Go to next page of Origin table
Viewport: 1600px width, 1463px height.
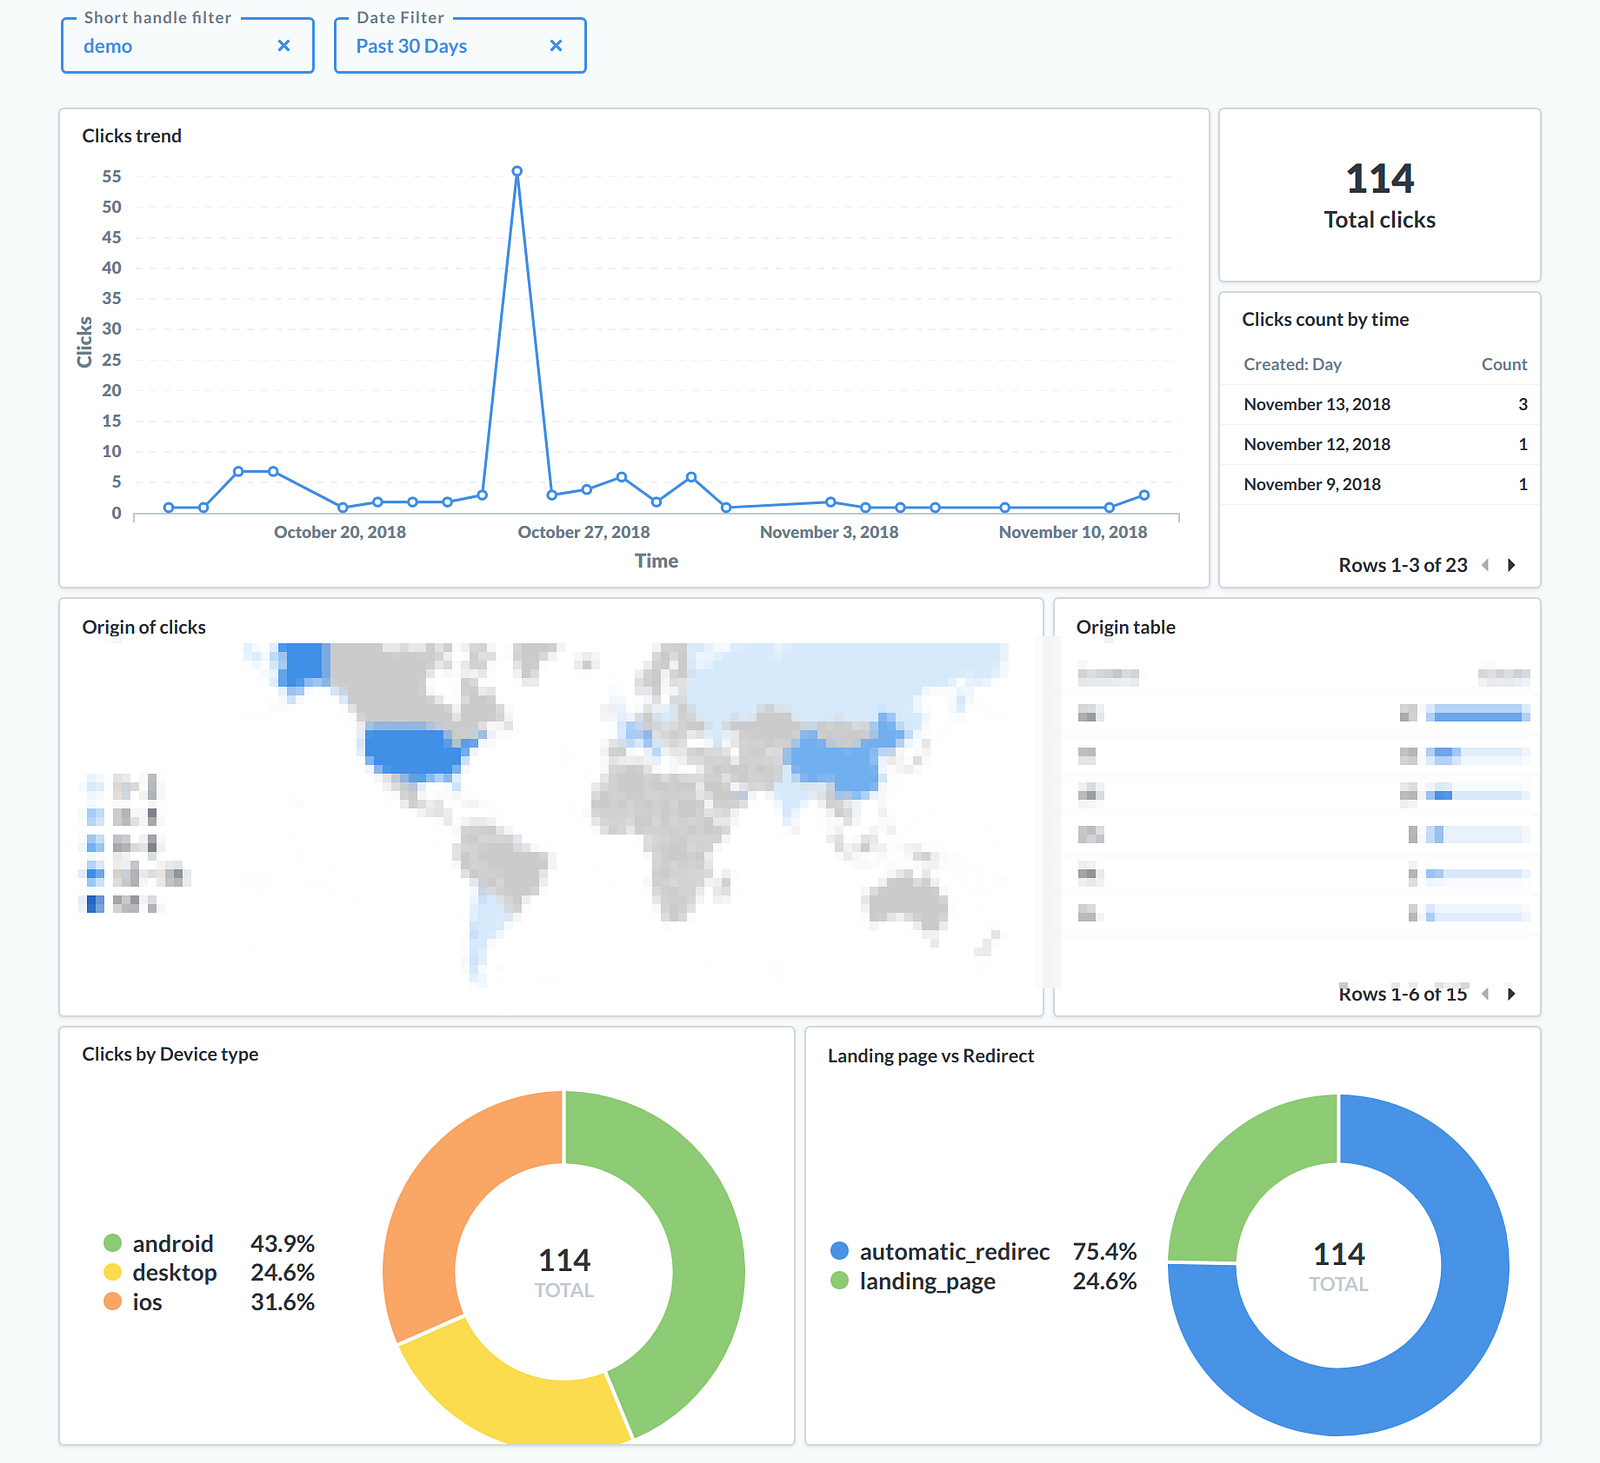click(1512, 994)
